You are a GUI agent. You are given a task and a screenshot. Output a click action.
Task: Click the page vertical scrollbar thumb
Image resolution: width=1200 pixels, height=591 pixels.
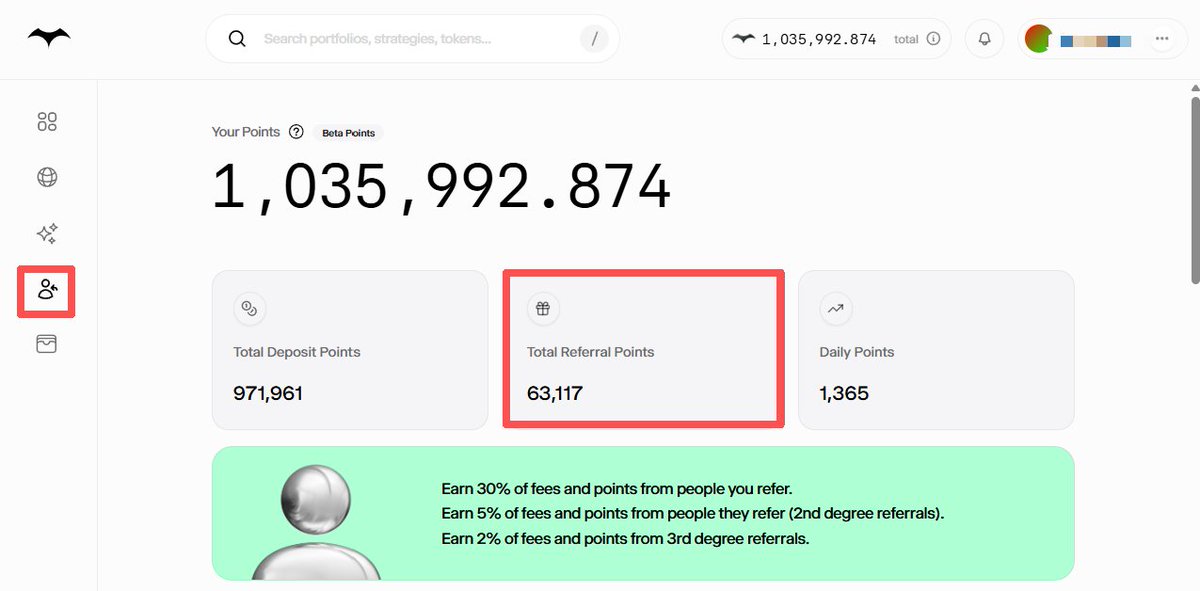(x=1193, y=188)
